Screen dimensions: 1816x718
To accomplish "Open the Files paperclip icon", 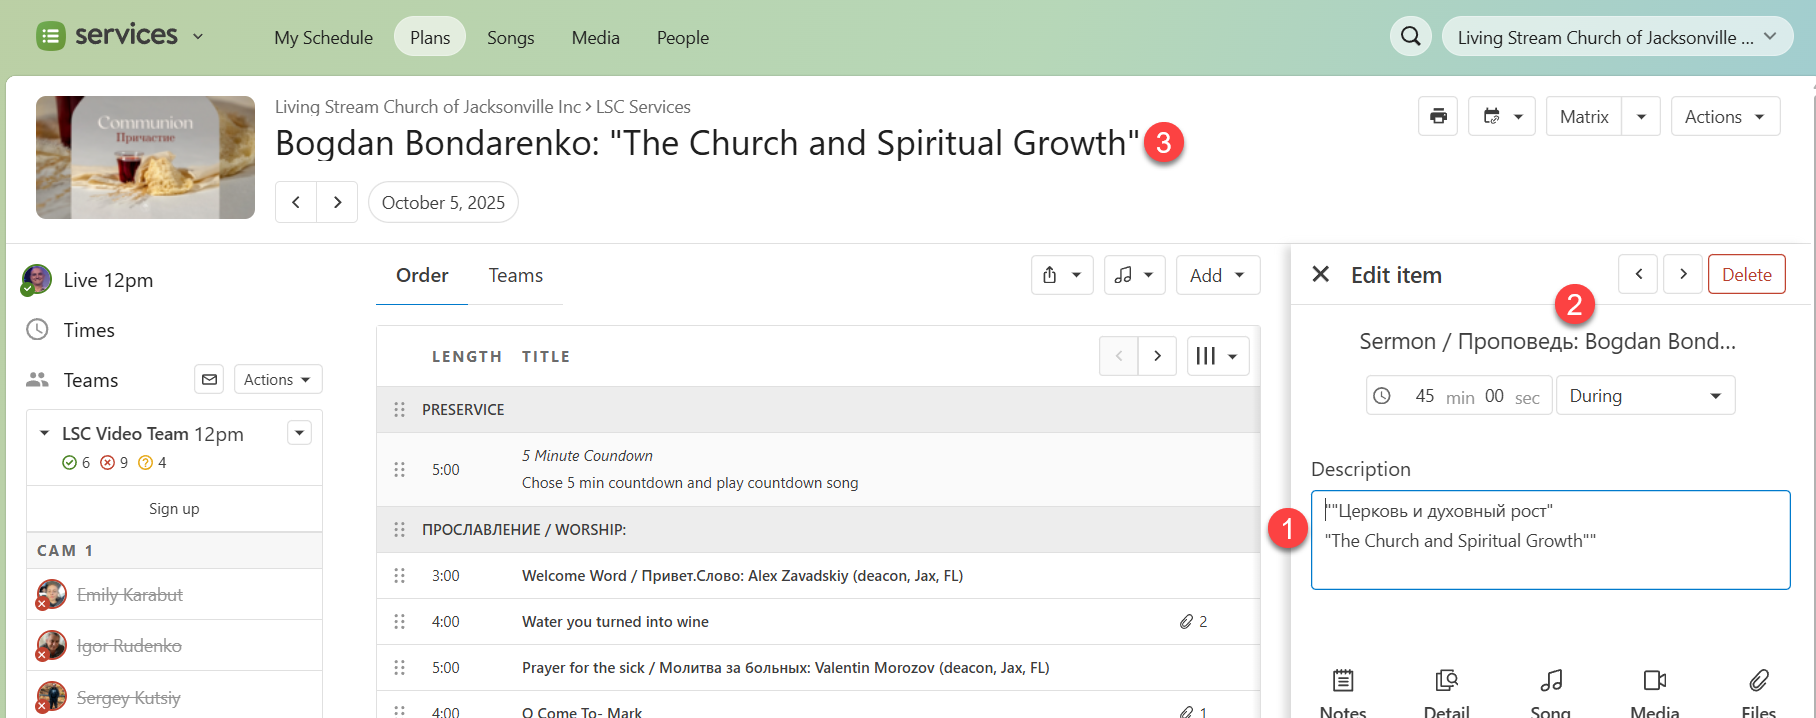I will 1758,682.
